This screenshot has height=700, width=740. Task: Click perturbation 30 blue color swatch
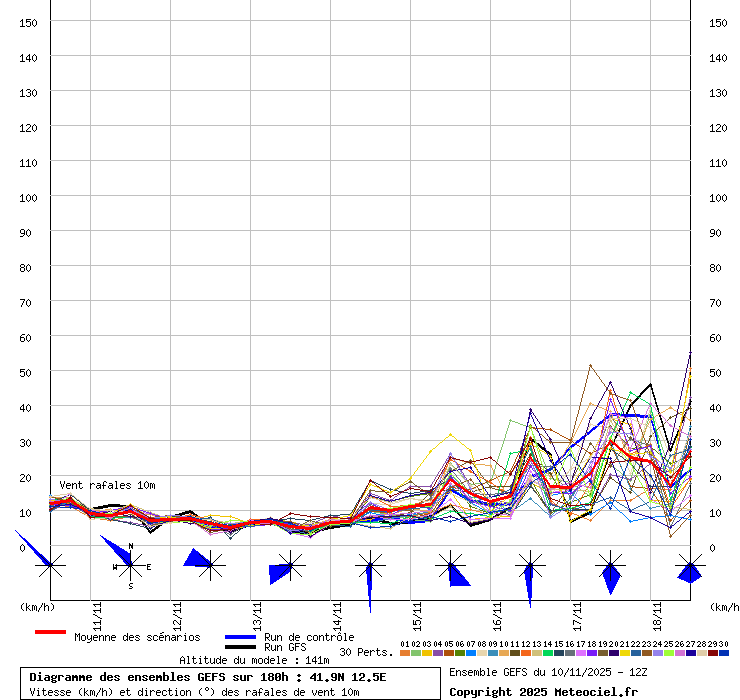click(724, 653)
